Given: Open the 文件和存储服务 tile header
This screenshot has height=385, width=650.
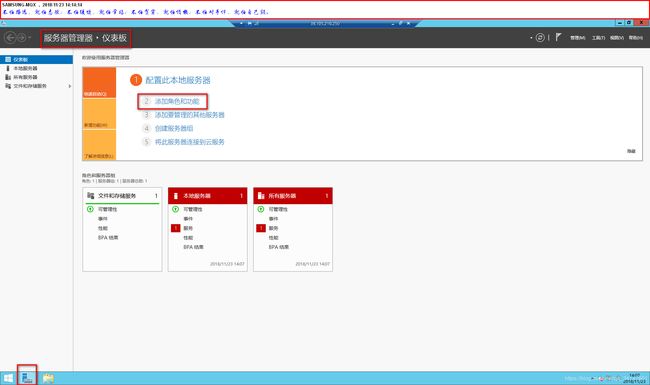Looking at the screenshot, I should [x=122, y=196].
